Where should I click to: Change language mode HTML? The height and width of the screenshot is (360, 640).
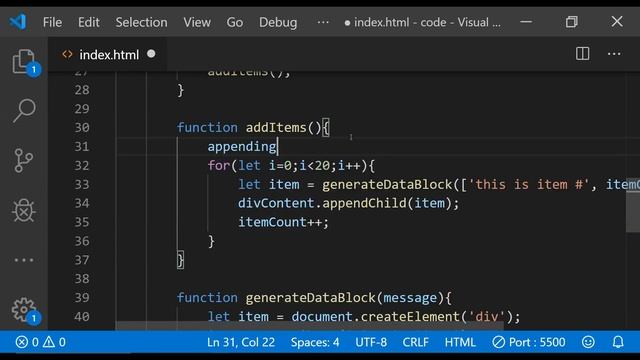tap(460, 342)
